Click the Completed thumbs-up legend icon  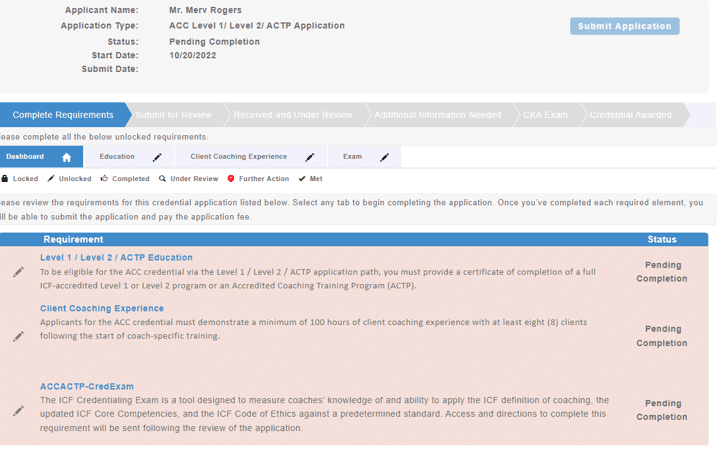pyautogui.click(x=104, y=179)
